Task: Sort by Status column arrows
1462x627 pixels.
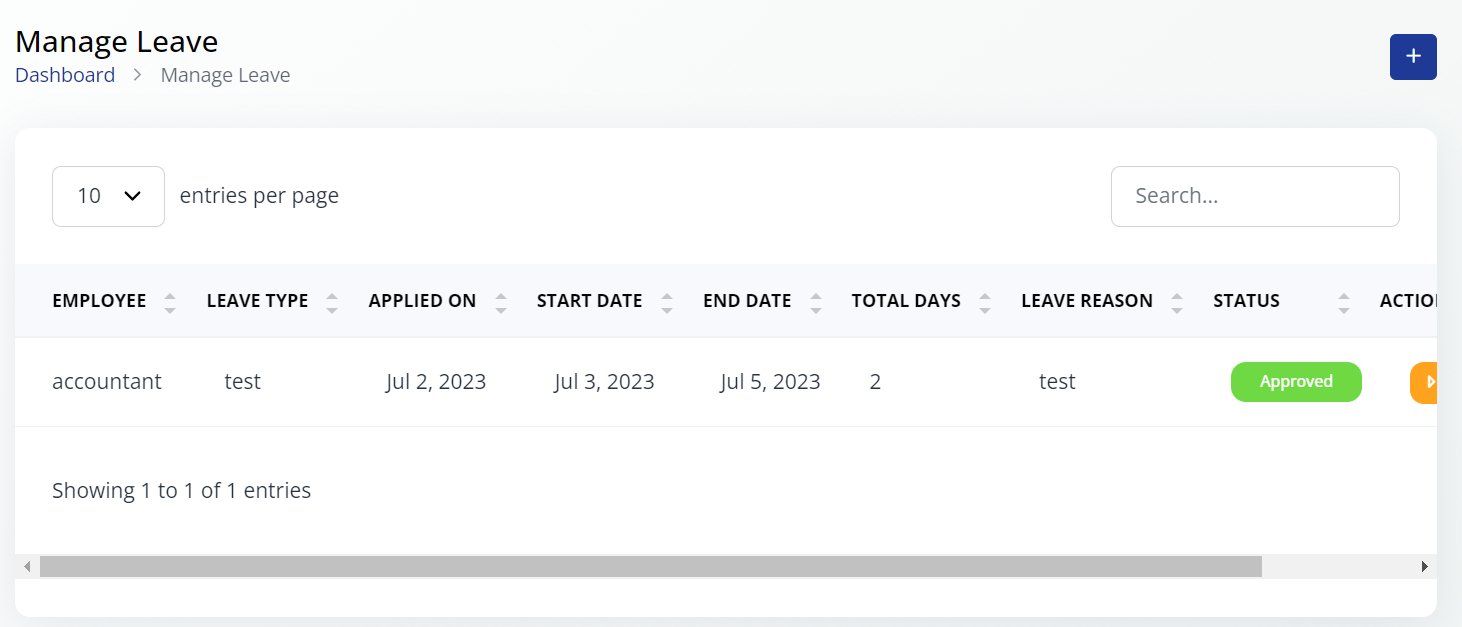Action: pos(1344,302)
